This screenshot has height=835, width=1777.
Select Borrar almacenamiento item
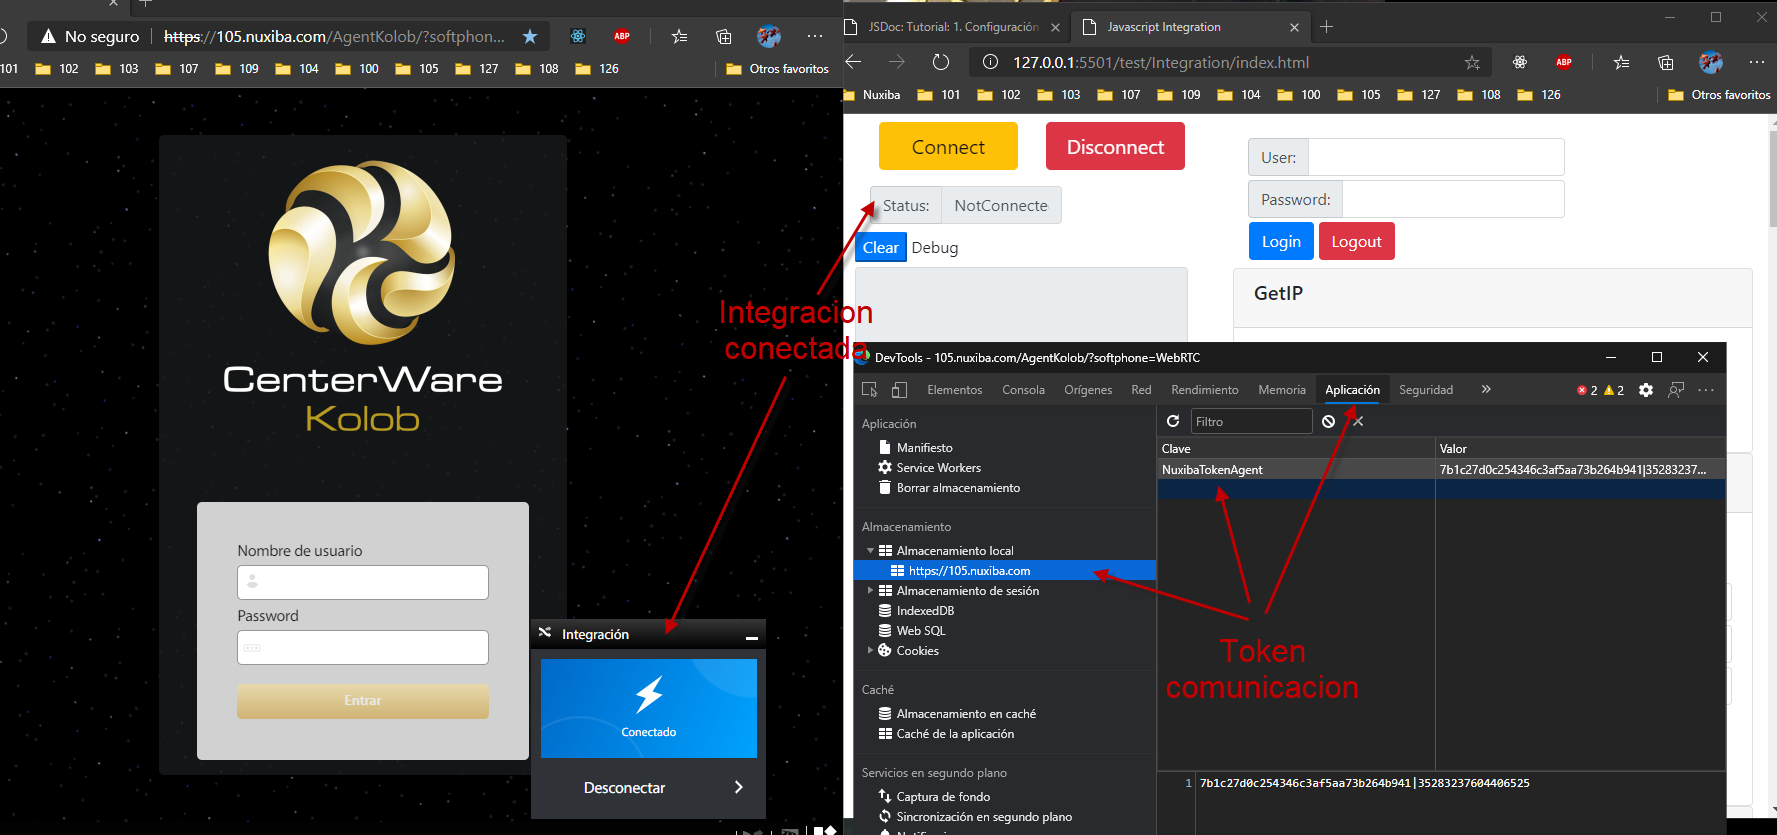[958, 488]
